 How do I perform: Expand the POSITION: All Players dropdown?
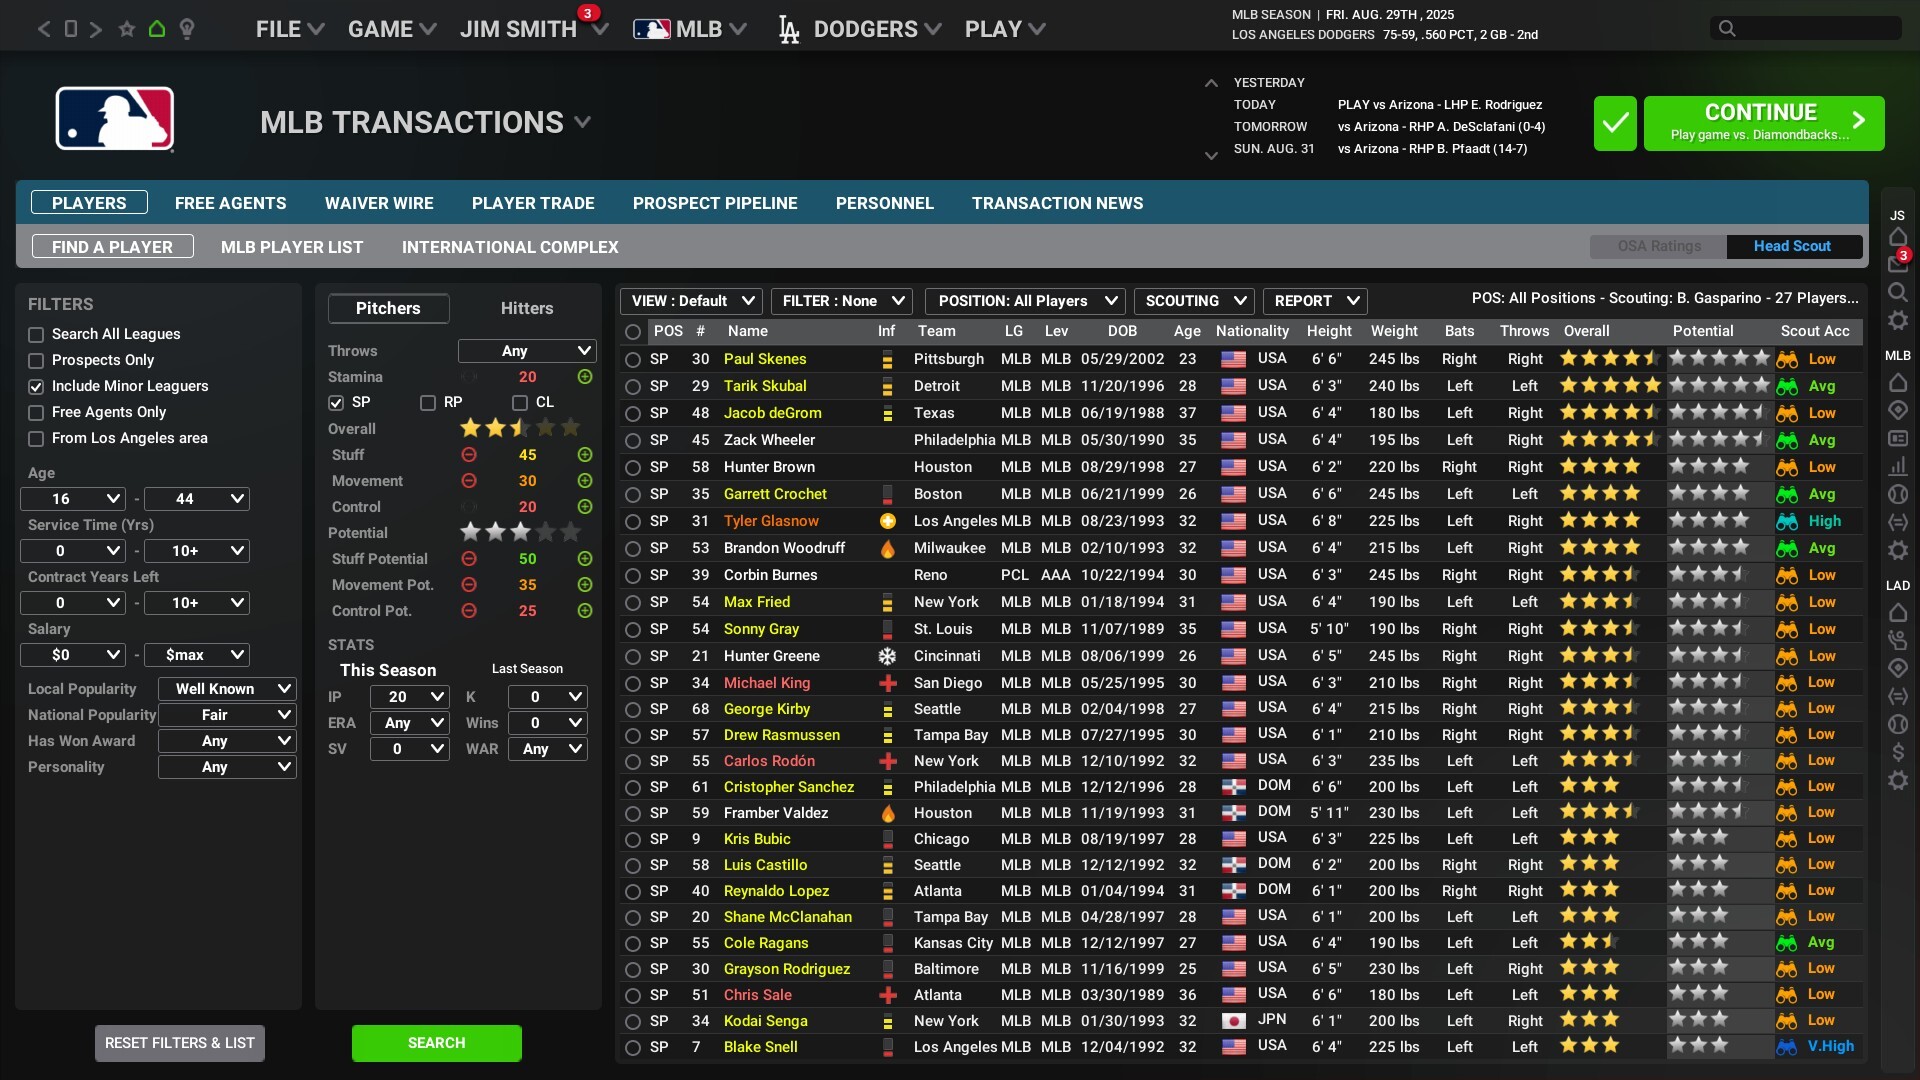(x=1025, y=301)
